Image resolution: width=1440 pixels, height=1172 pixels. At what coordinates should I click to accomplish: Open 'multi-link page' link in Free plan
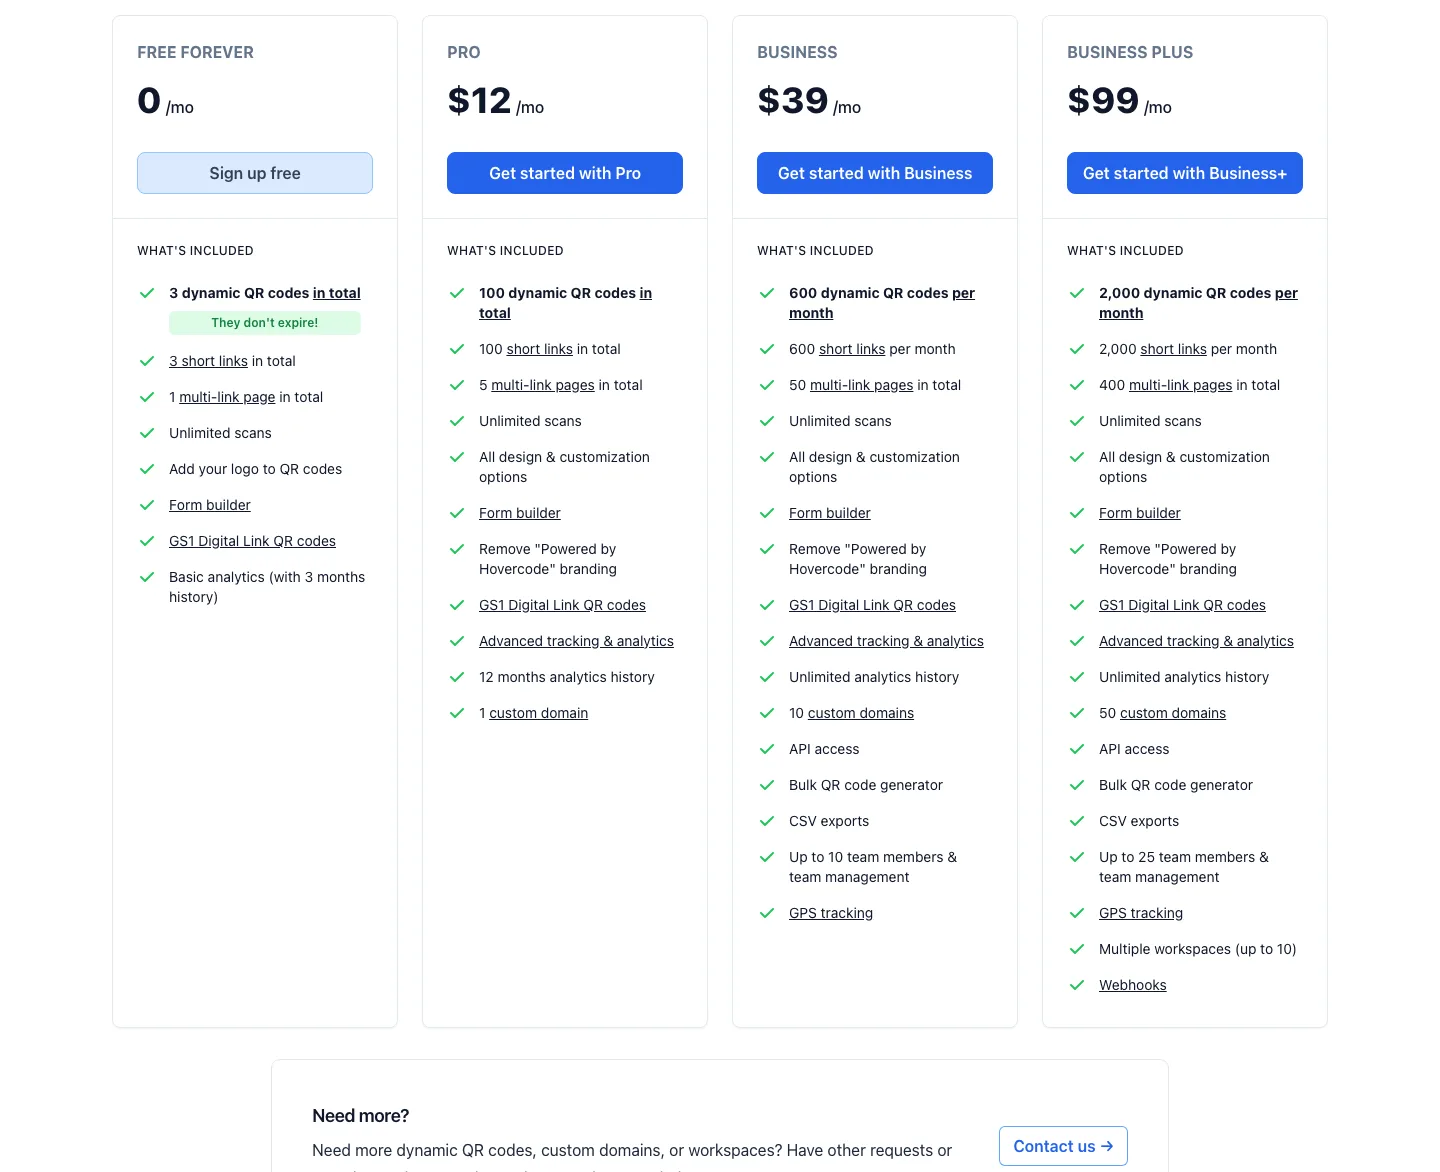(227, 397)
